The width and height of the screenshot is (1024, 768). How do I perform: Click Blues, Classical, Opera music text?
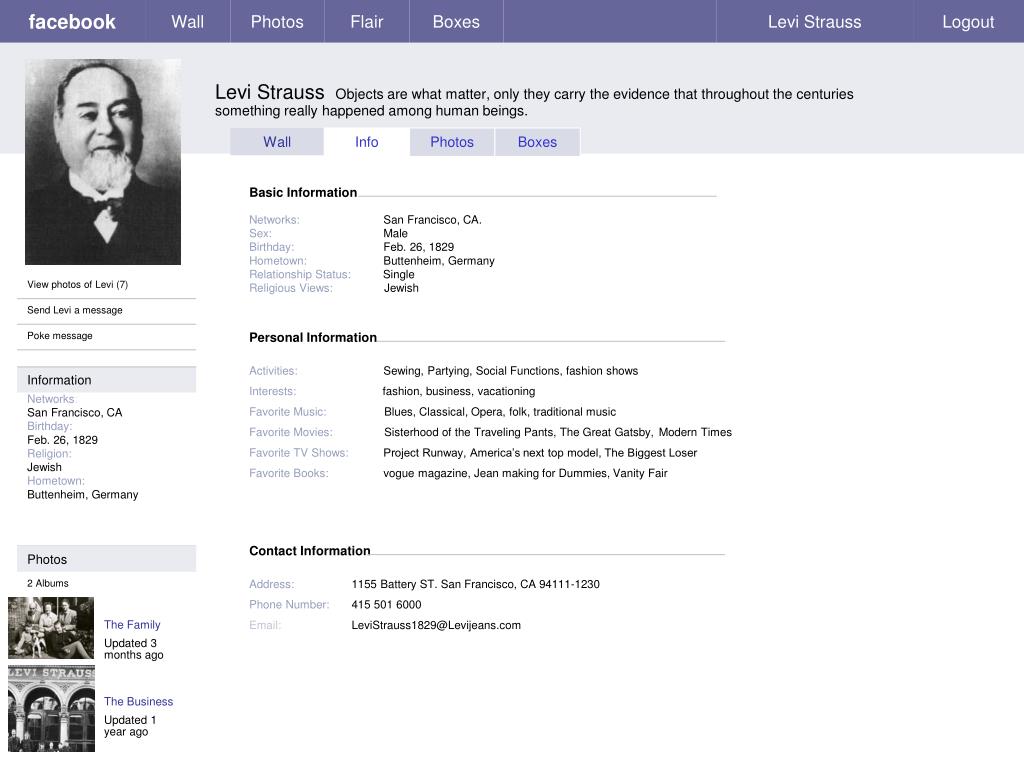pyautogui.click(x=500, y=412)
